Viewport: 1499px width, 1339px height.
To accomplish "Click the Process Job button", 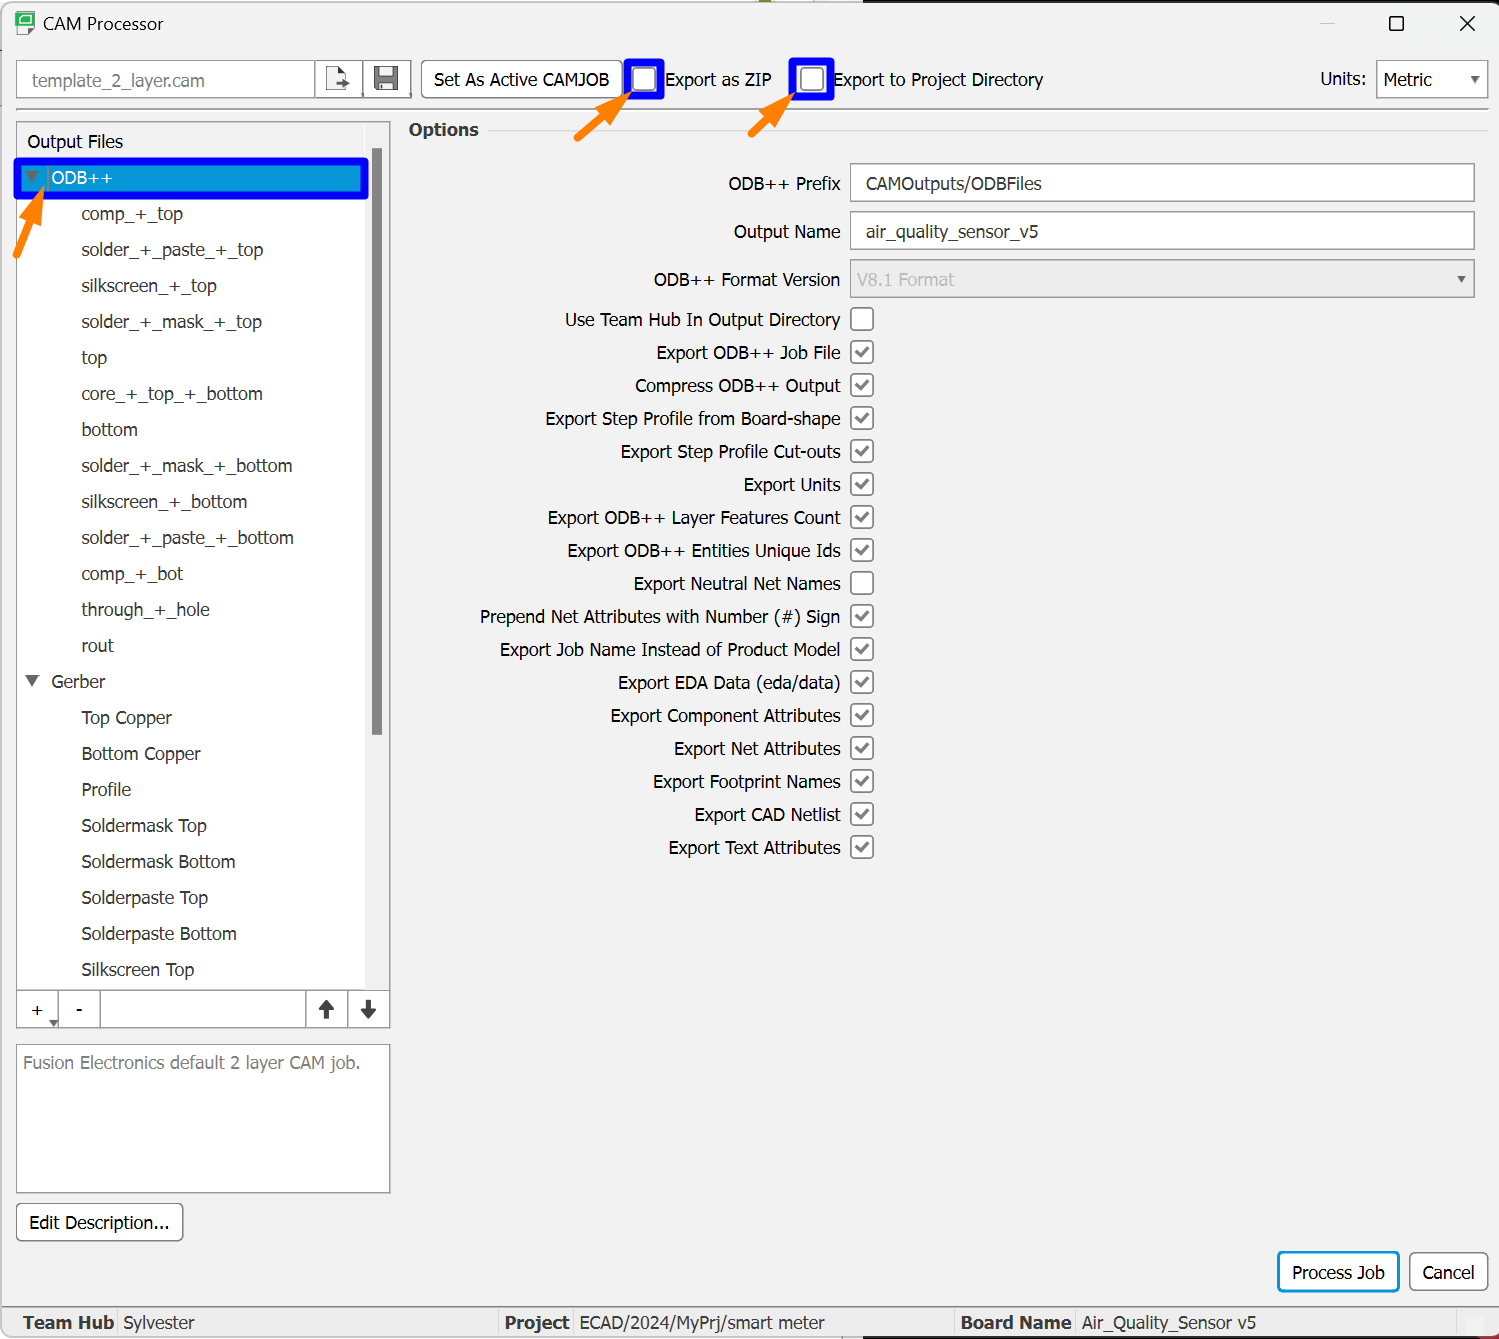I will (1337, 1271).
